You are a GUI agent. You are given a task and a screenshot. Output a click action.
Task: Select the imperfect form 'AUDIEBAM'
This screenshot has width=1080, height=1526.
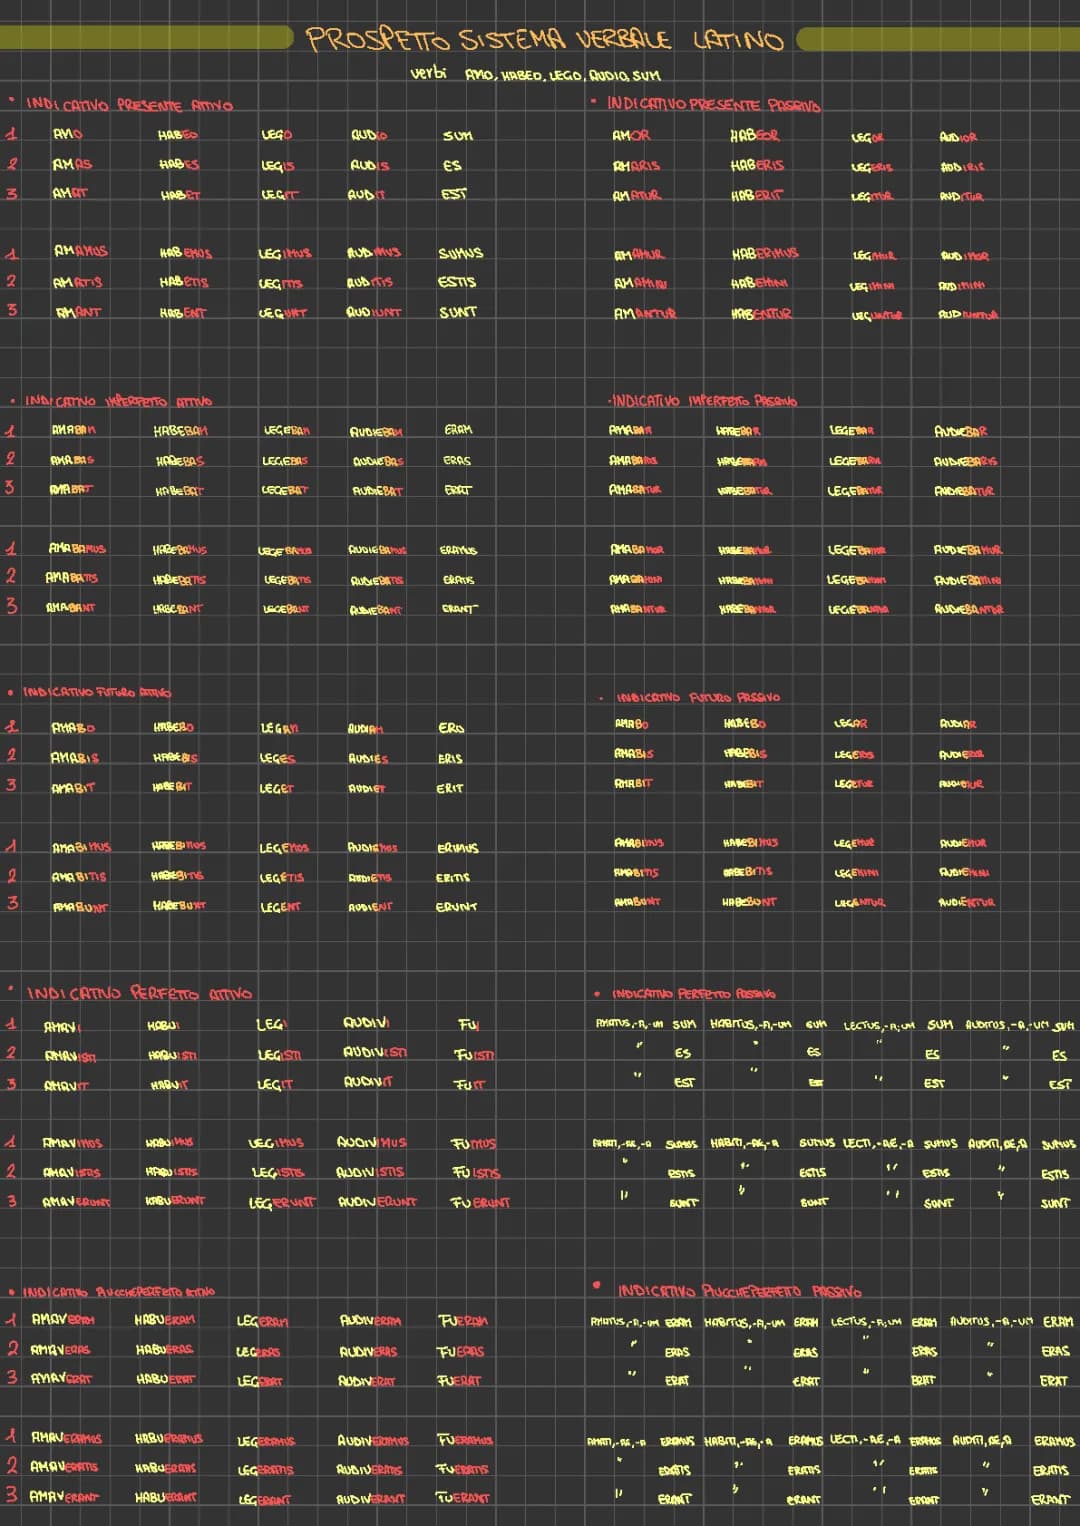click(x=377, y=432)
